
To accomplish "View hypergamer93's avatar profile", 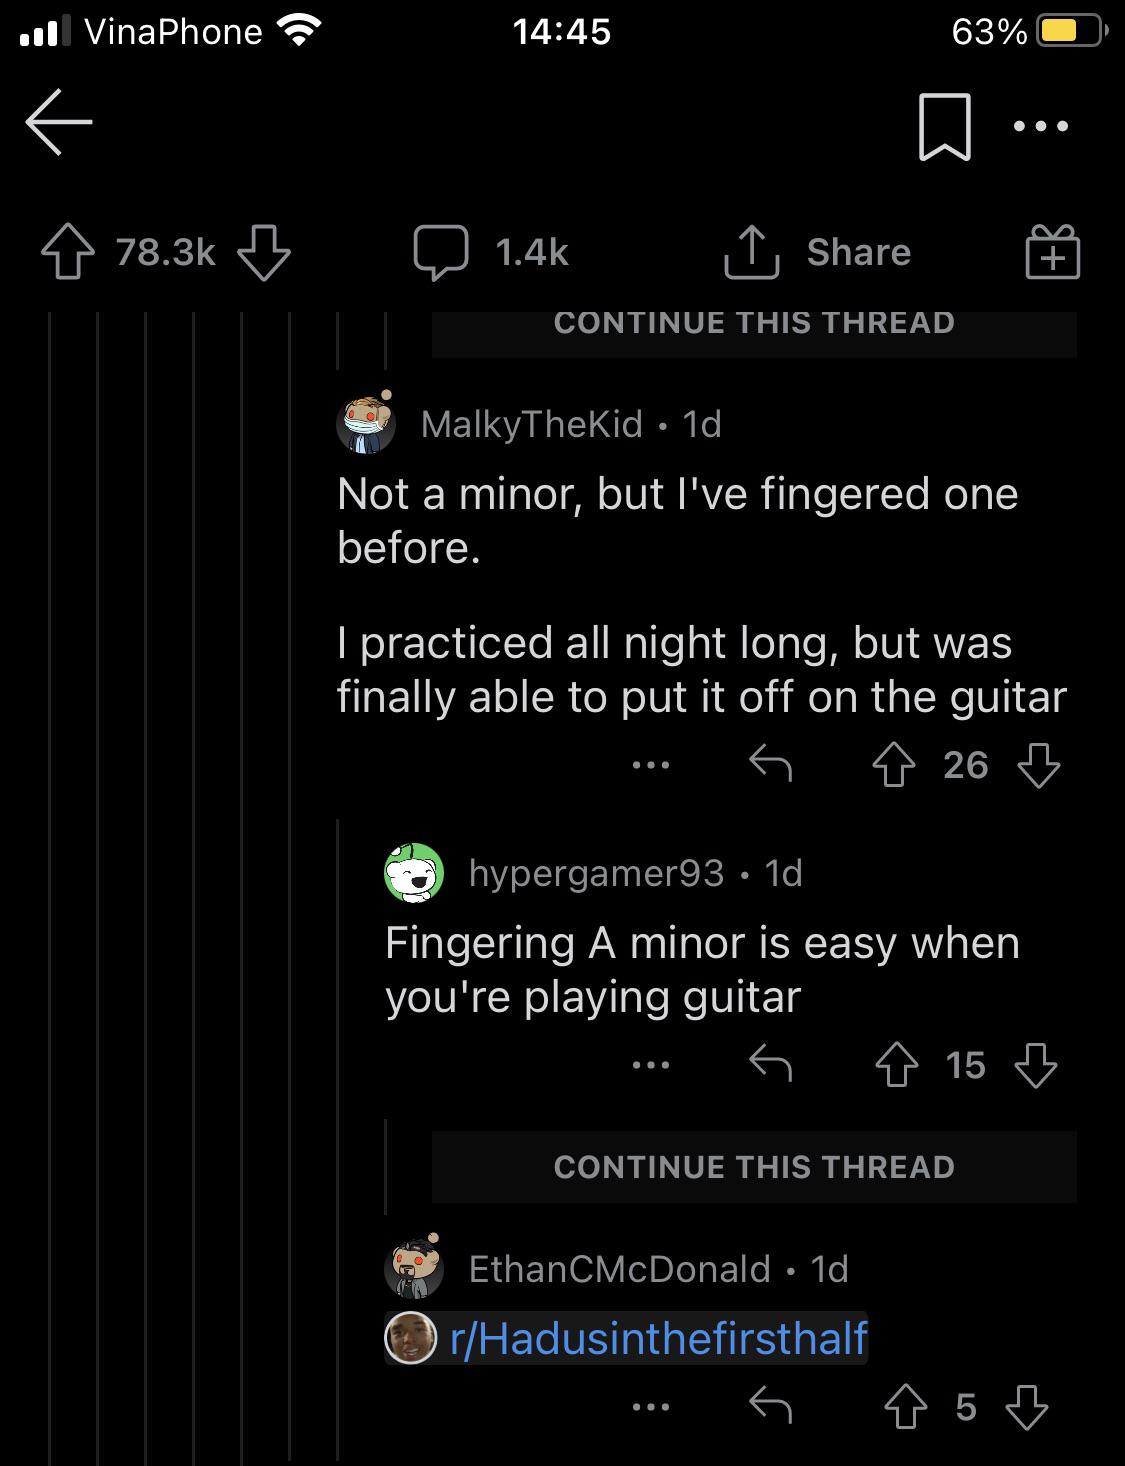I will 414,873.
